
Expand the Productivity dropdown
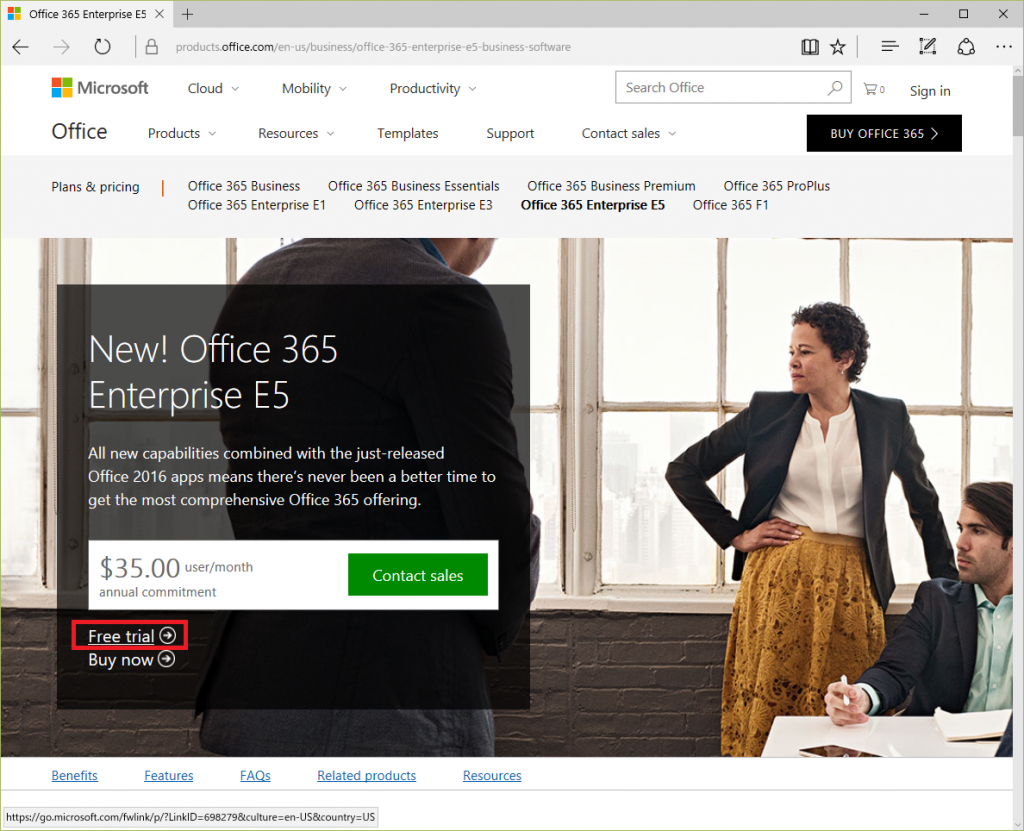(433, 88)
